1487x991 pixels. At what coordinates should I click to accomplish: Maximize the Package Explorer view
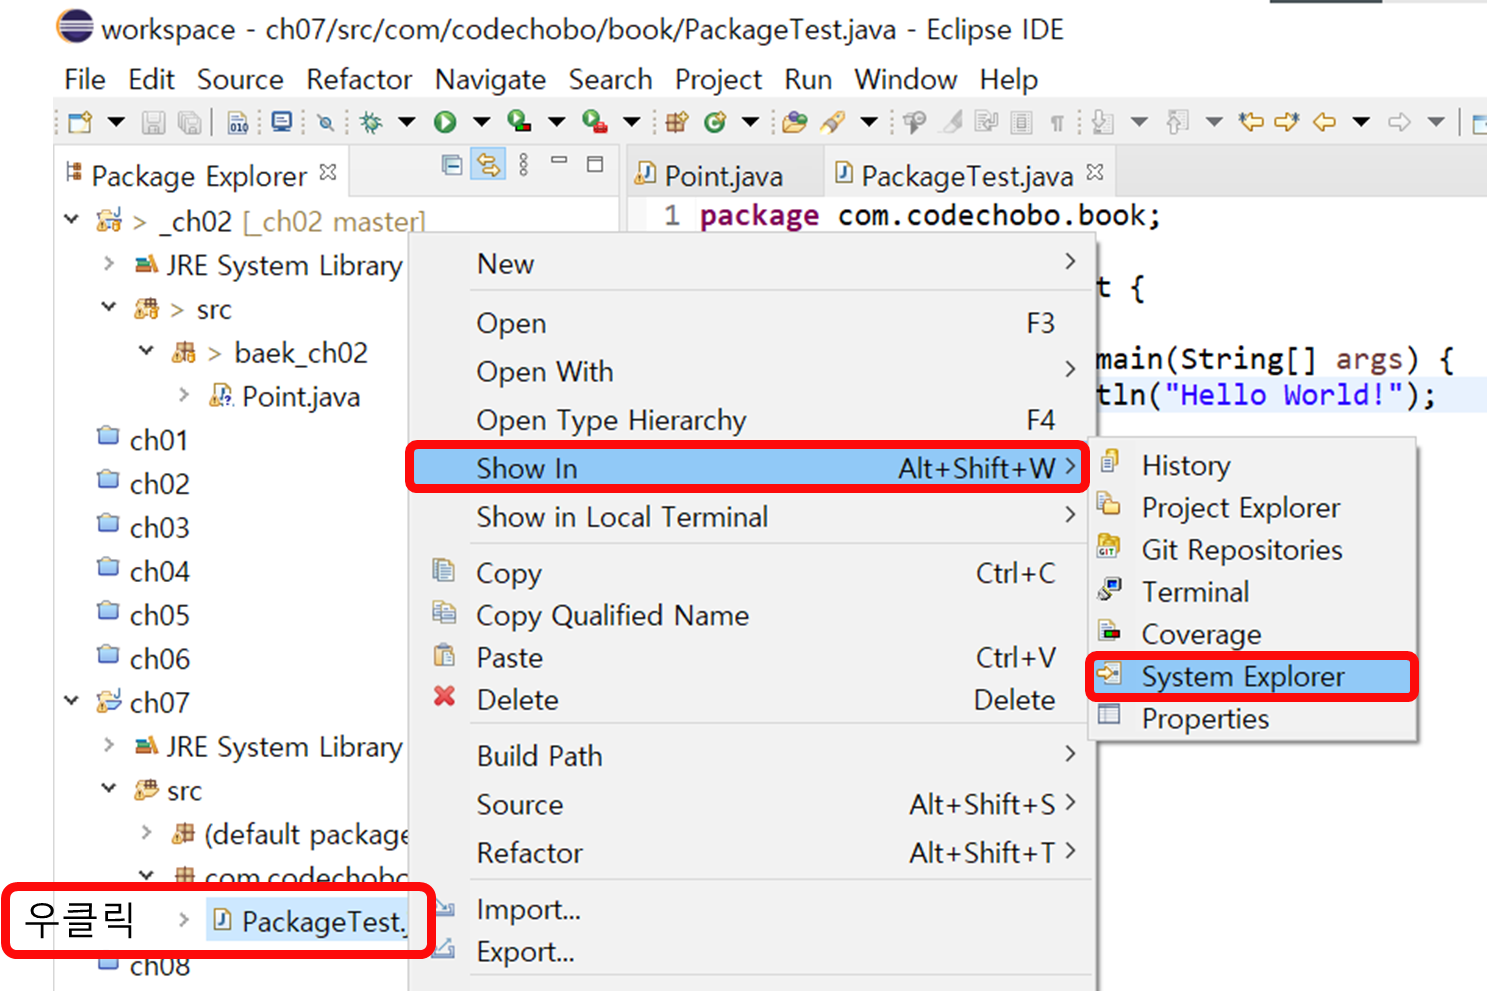(x=595, y=164)
